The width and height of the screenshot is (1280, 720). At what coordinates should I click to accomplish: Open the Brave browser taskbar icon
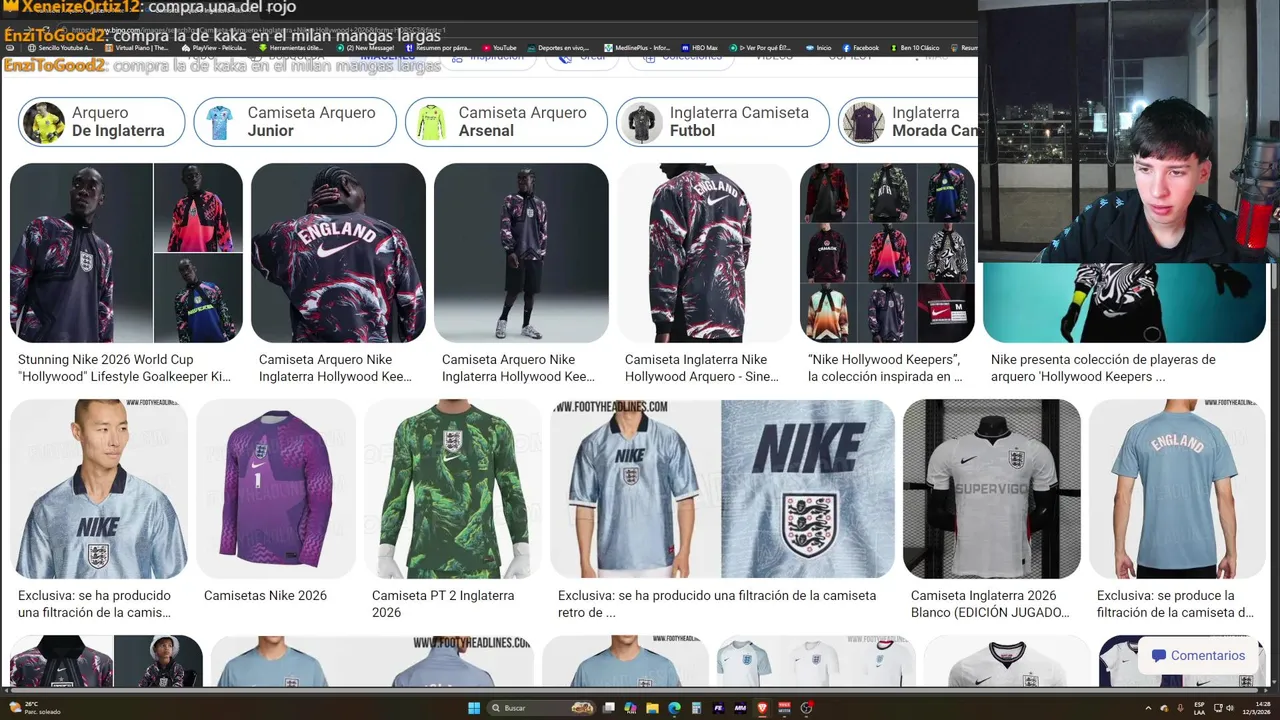(762, 708)
